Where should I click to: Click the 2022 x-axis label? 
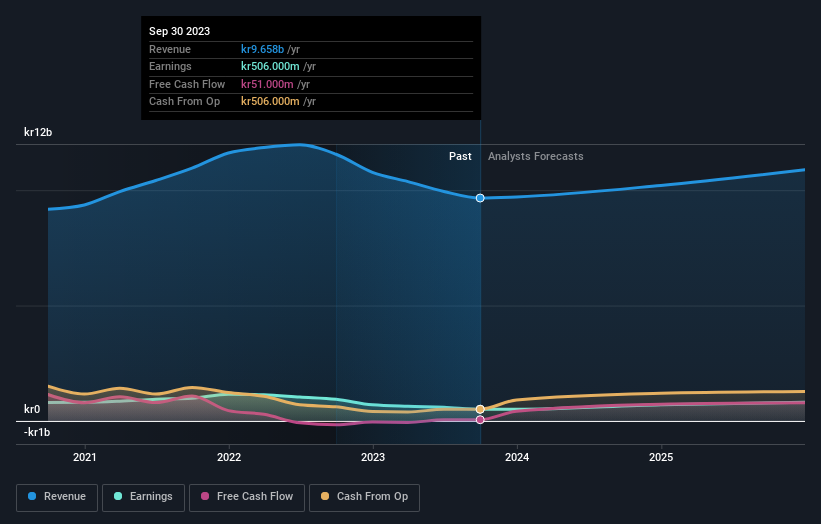[229, 457]
